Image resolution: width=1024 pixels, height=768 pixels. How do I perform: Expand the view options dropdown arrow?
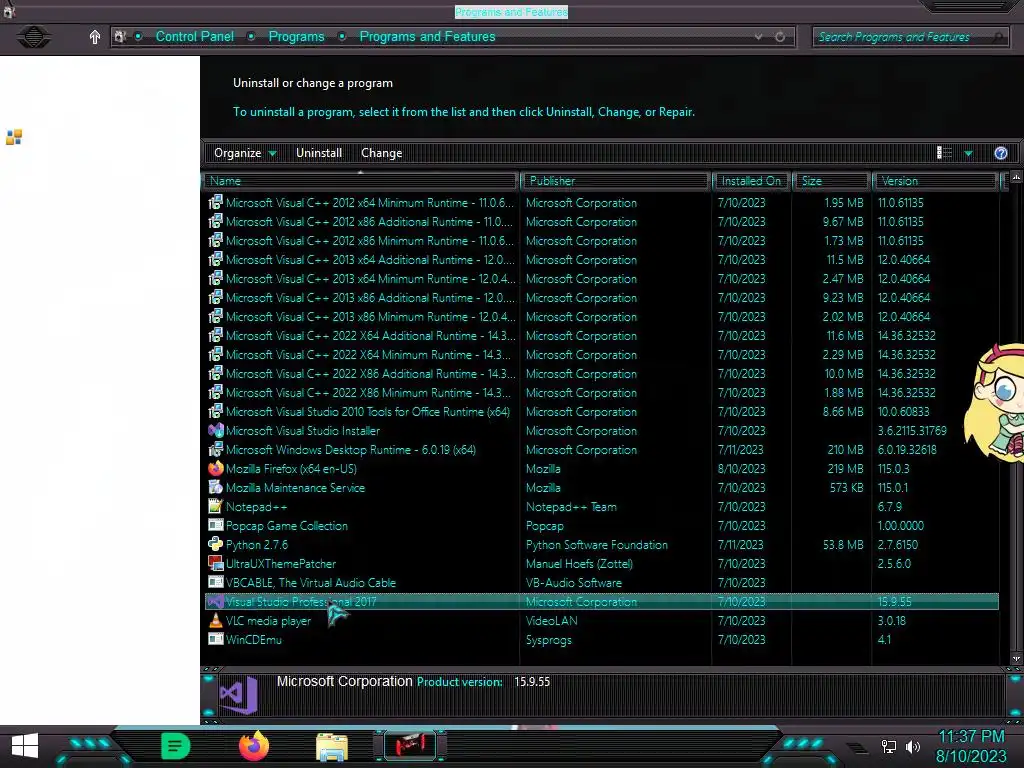(x=968, y=153)
